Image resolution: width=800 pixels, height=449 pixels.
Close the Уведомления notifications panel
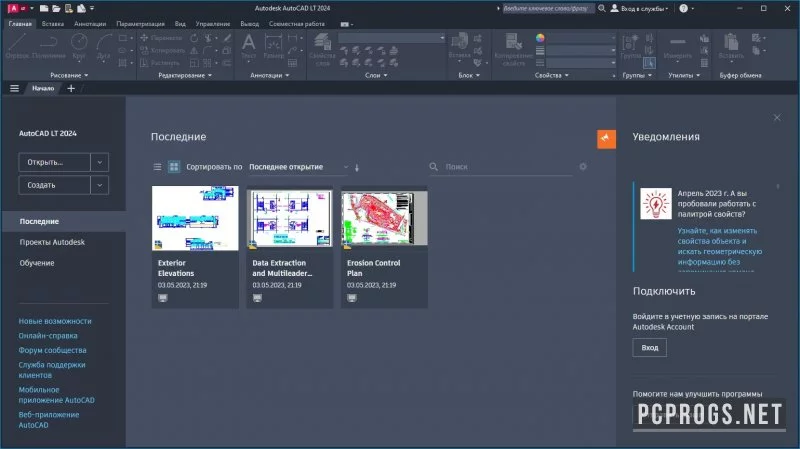(x=777, y=118)
